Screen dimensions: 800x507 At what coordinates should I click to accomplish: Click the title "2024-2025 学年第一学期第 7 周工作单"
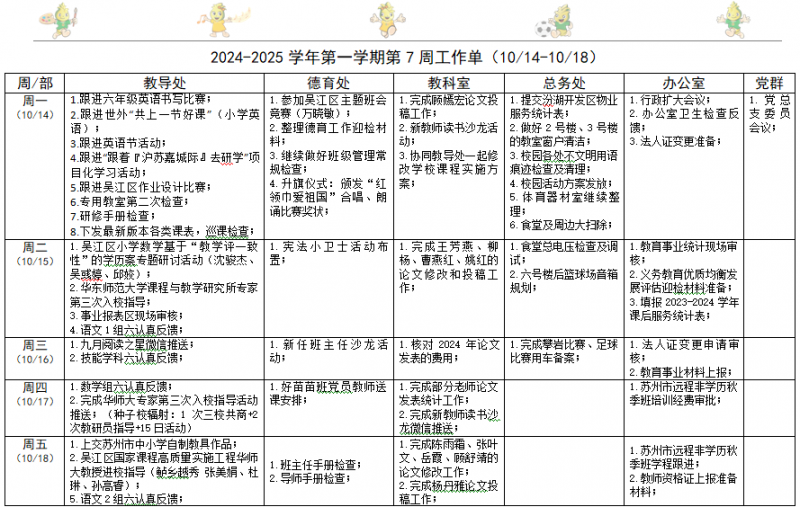(346, 57)
